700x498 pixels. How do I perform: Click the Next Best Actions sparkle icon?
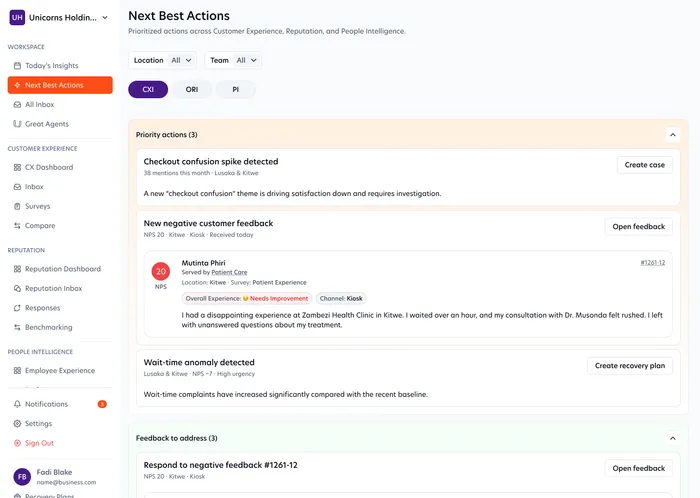[x=17, y=85]
